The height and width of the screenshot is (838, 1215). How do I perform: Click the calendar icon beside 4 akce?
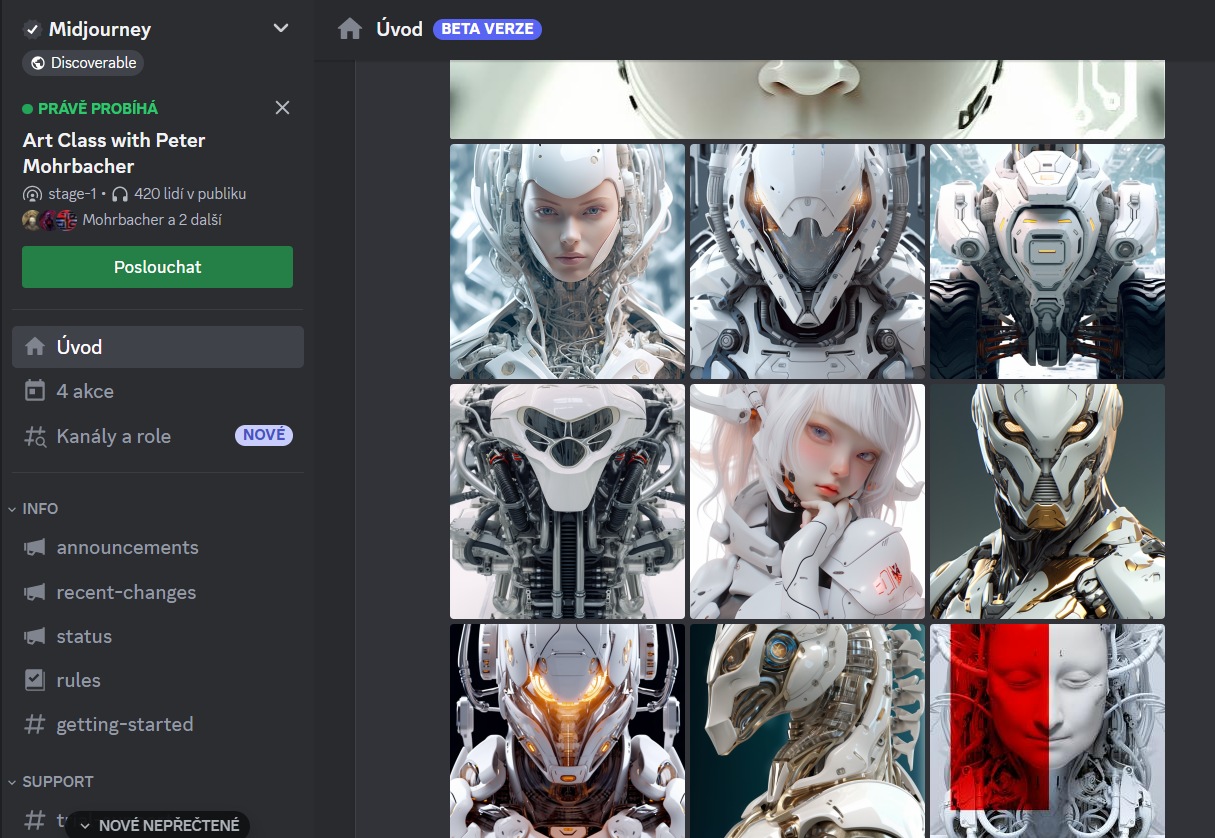click(x=35, y=391)
